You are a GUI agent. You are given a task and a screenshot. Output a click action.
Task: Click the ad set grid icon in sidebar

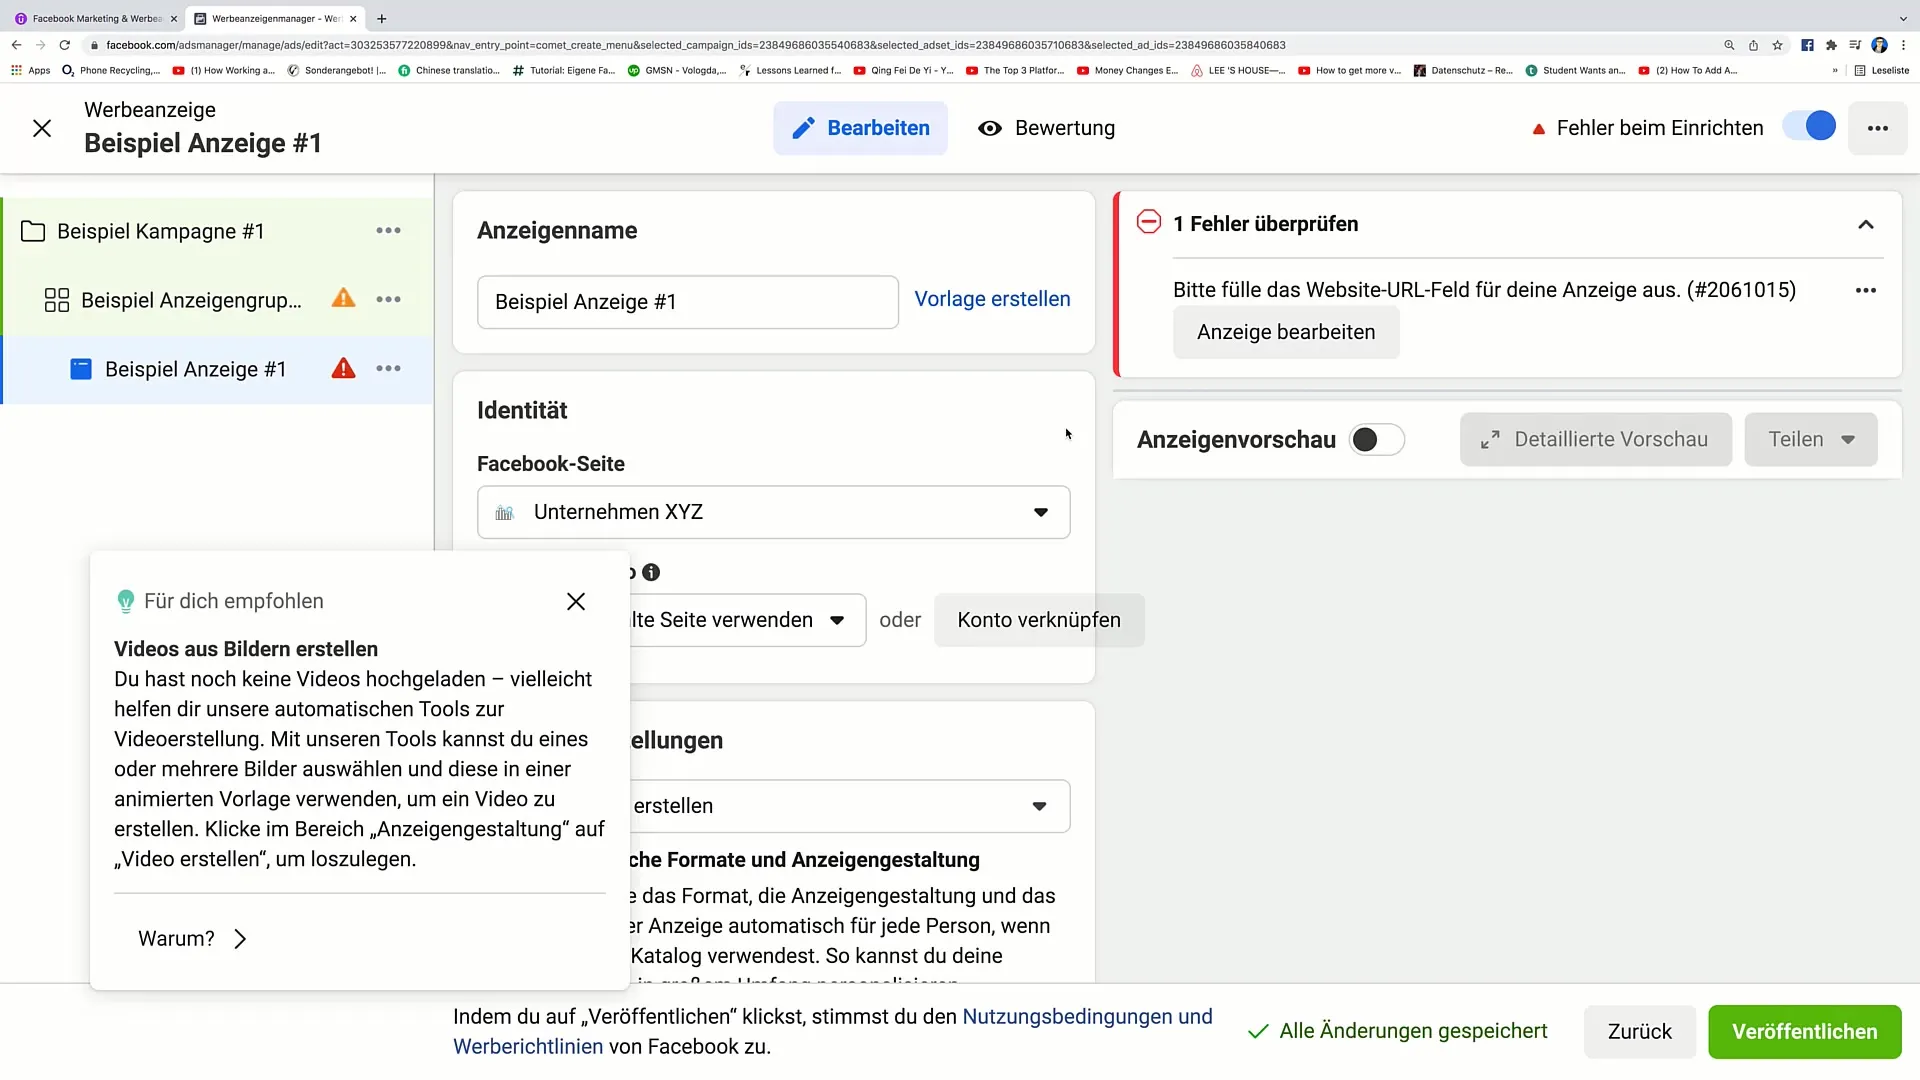55,299
